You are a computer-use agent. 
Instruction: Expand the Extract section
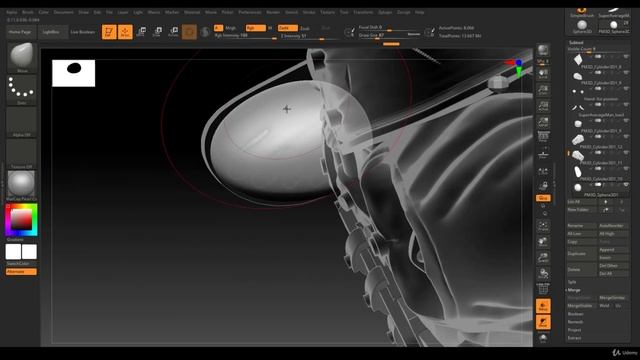(x=574, y=338)
